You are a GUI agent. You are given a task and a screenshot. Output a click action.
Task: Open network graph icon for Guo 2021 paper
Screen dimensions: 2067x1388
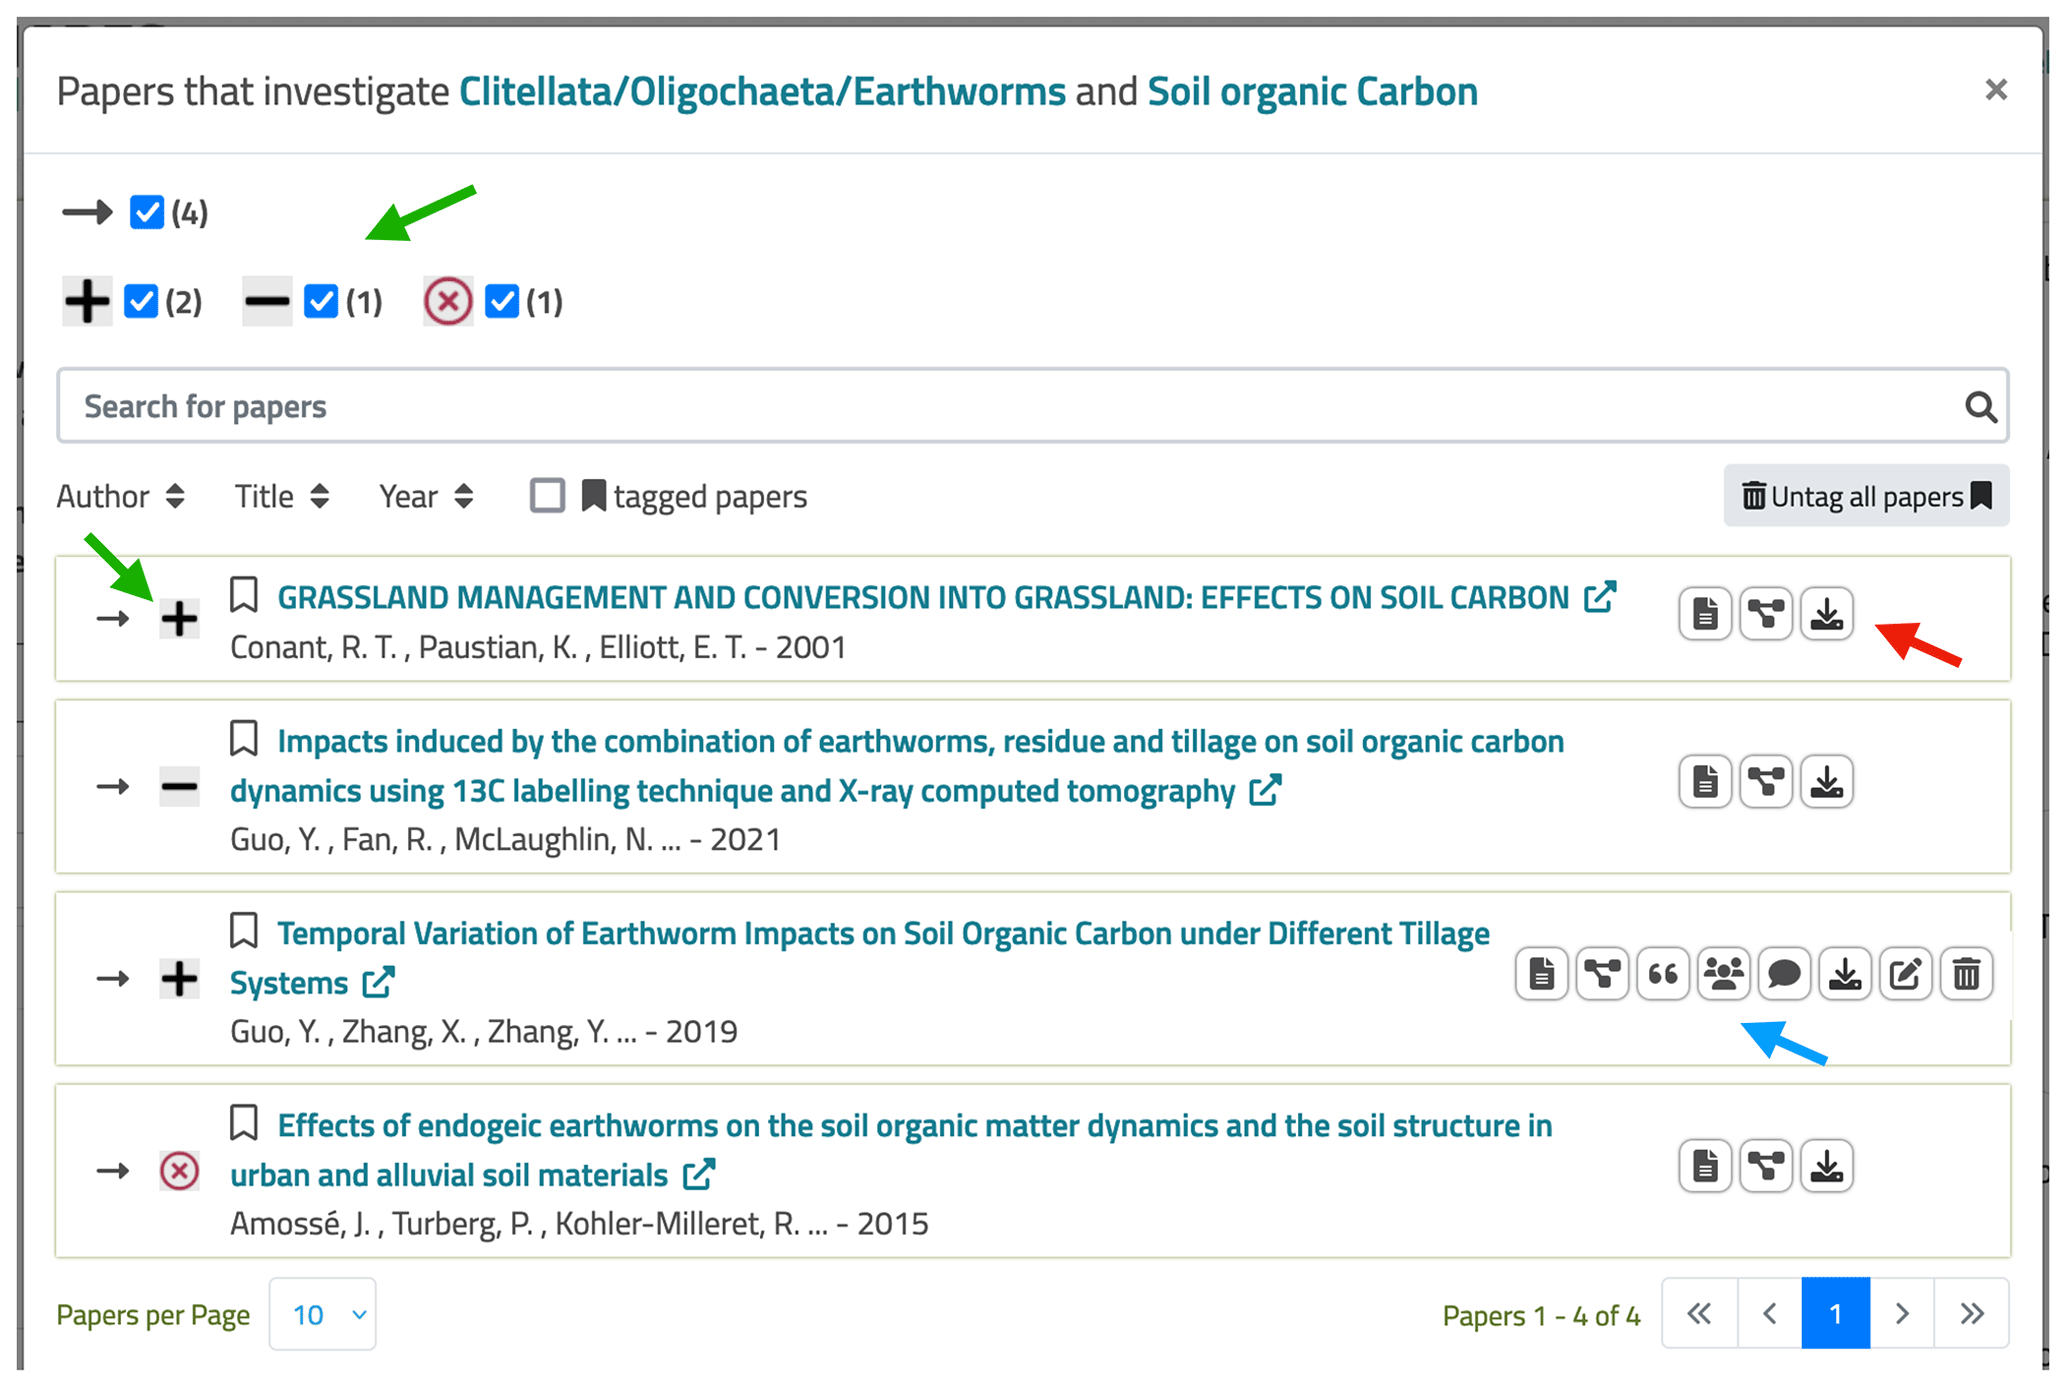coord(1766,782)
